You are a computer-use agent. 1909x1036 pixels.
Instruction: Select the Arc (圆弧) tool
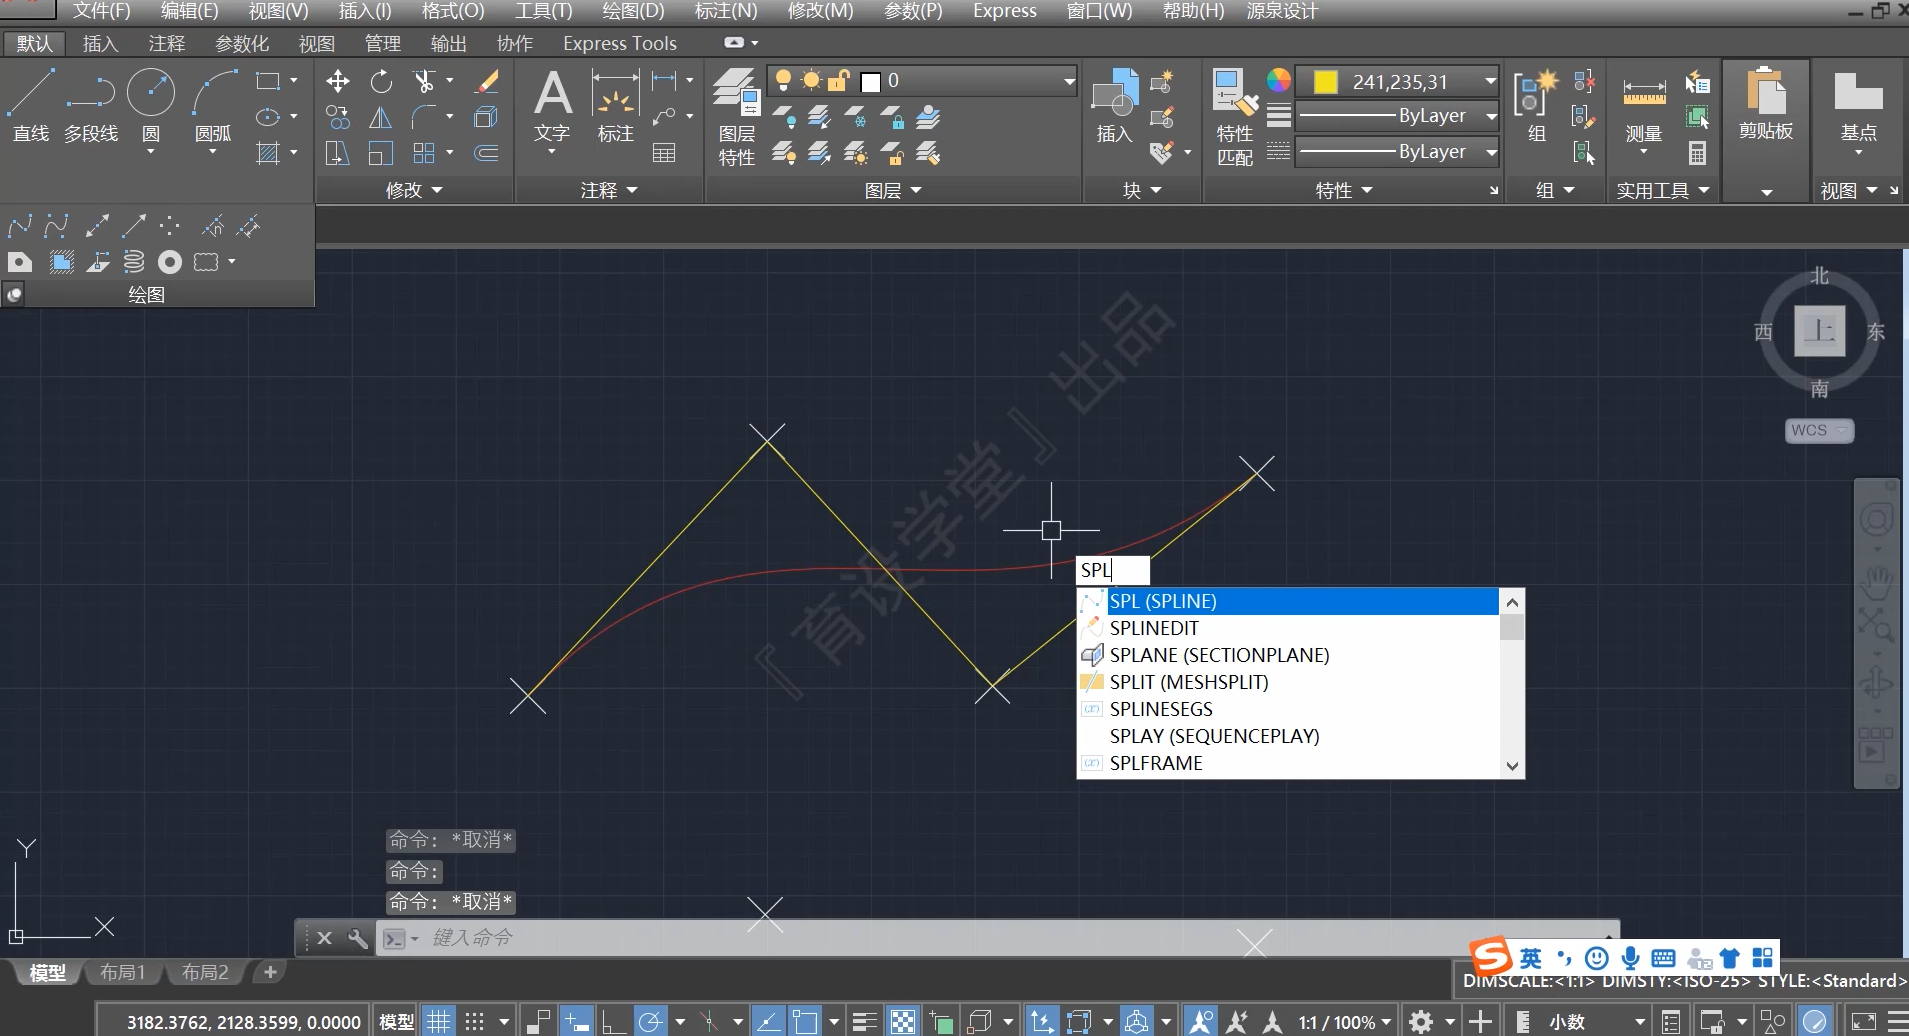coord(213,105)
